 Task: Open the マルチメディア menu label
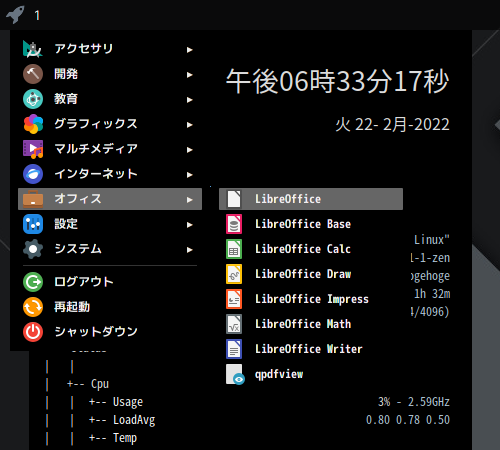[96, 149]
